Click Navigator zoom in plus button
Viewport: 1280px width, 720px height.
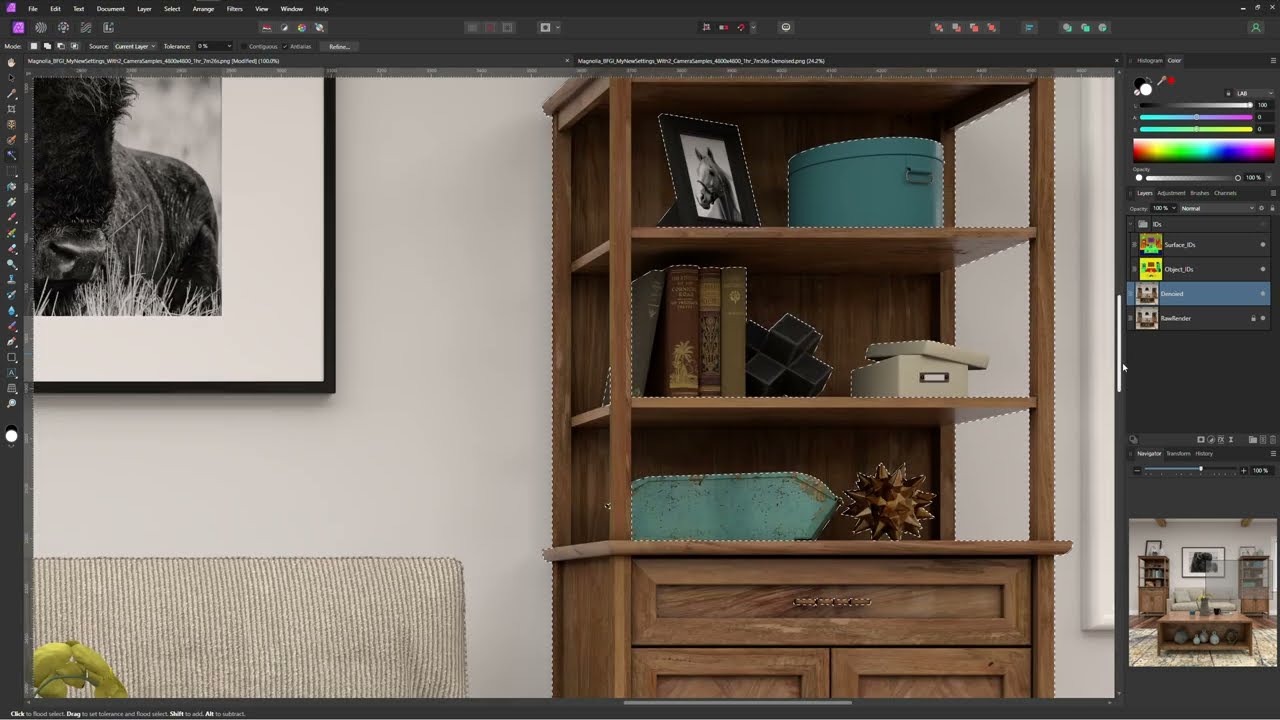coord(1244,470)
